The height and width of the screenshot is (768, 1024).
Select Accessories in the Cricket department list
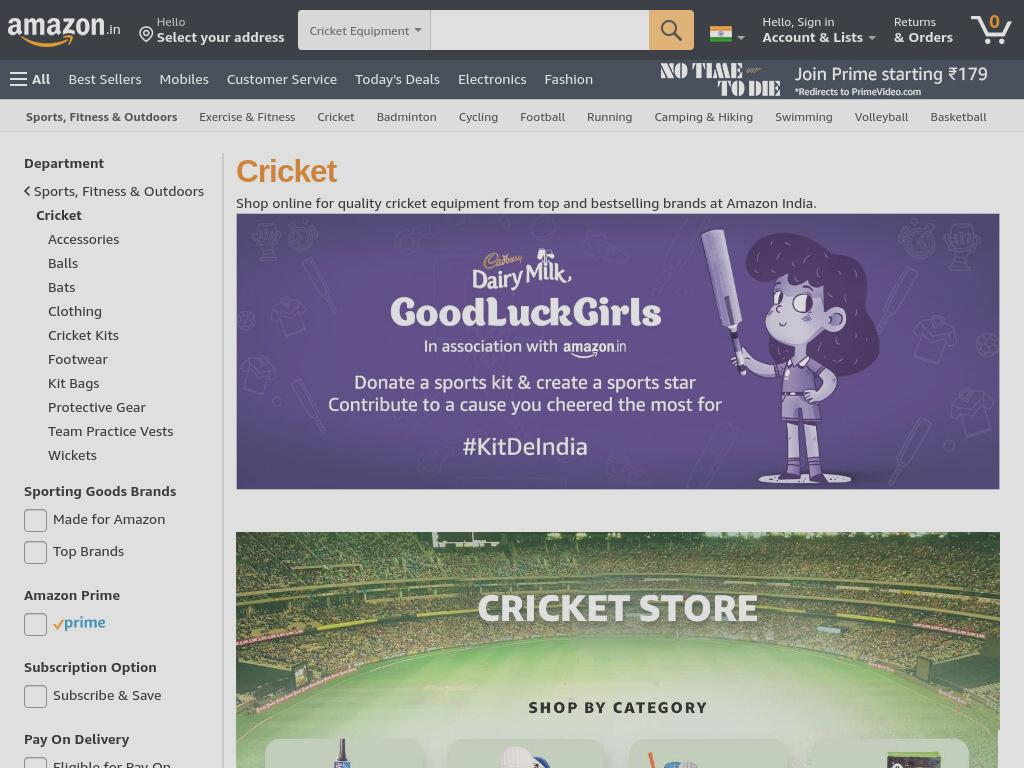tap(84, 239)
